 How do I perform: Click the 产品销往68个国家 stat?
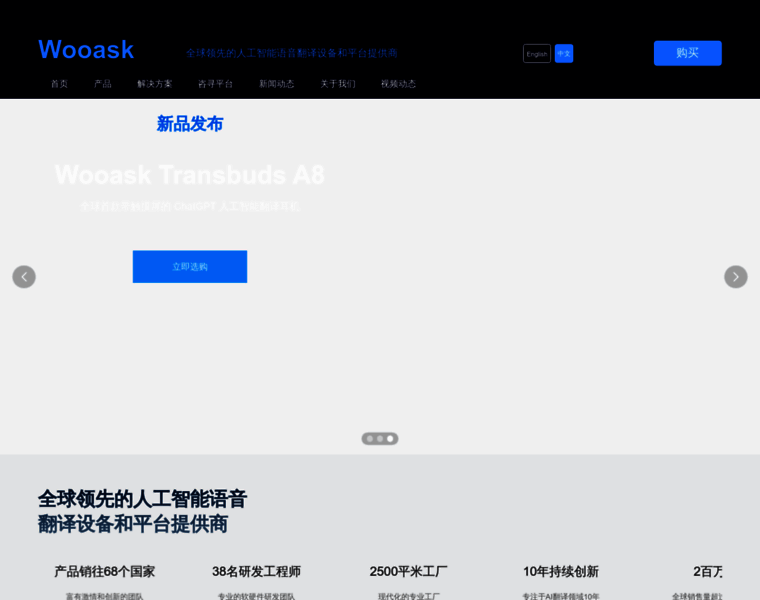click(x=105, y=571)
